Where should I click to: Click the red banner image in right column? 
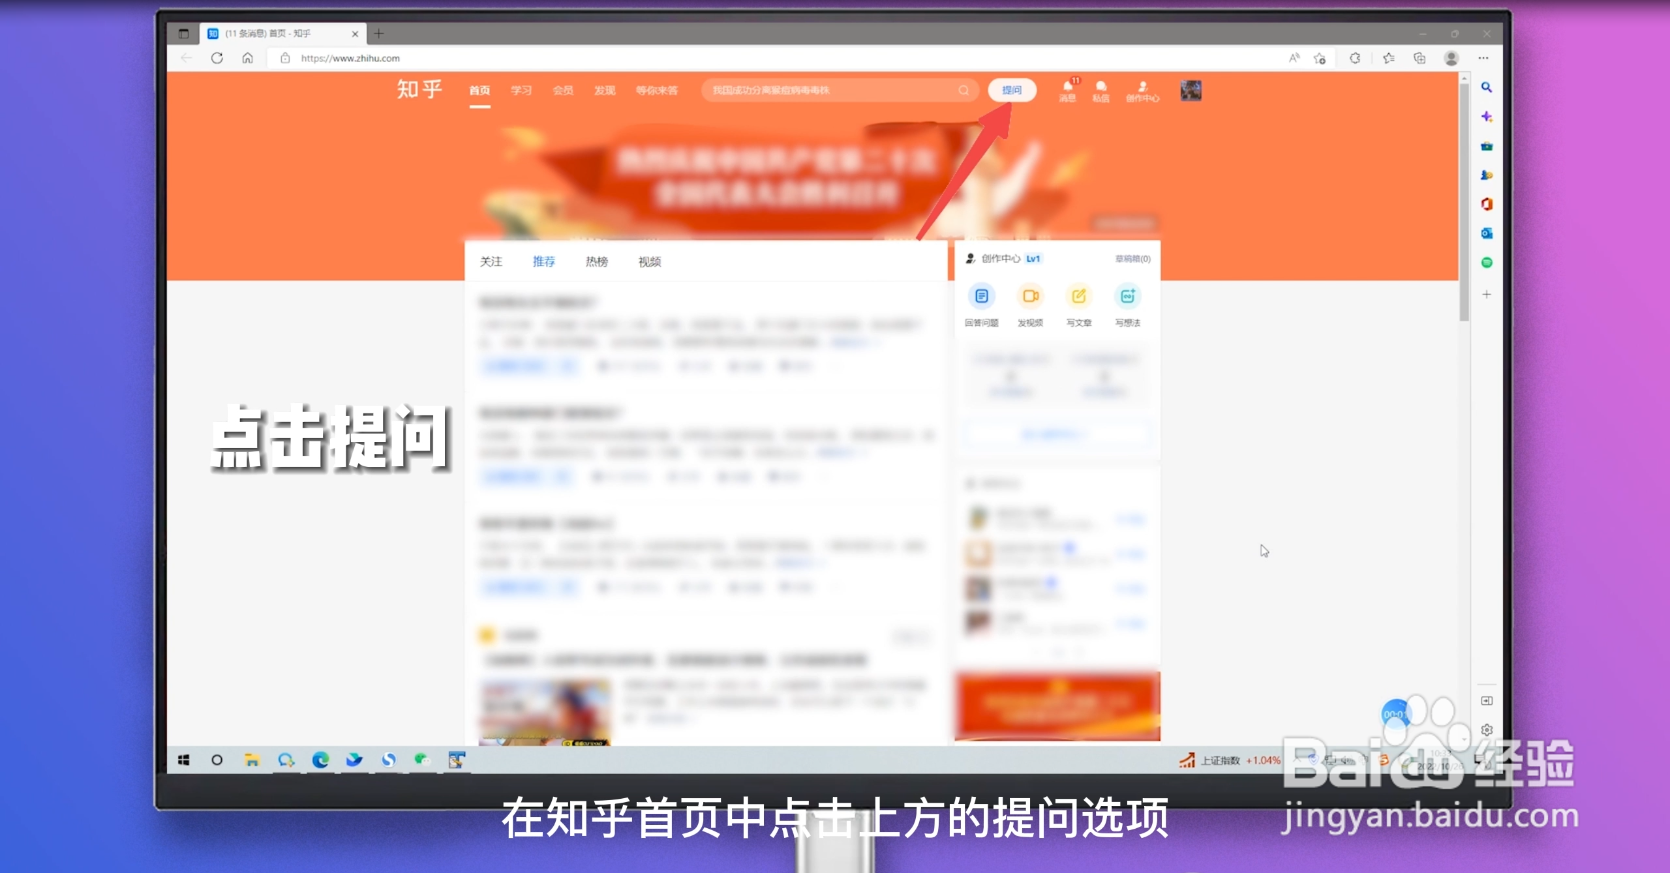[x=1058, y=706]
